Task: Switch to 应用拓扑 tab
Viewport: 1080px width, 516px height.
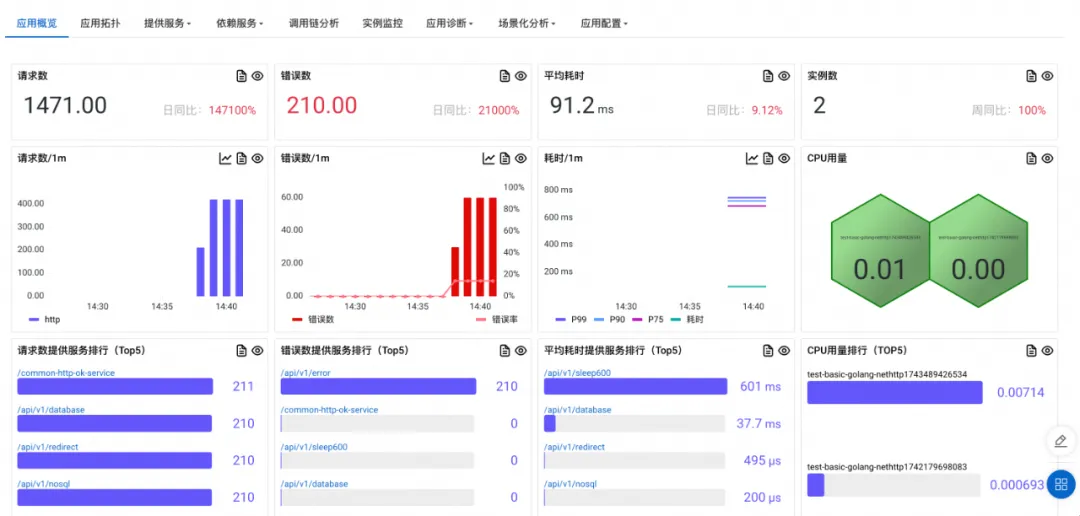Action: 100,23
